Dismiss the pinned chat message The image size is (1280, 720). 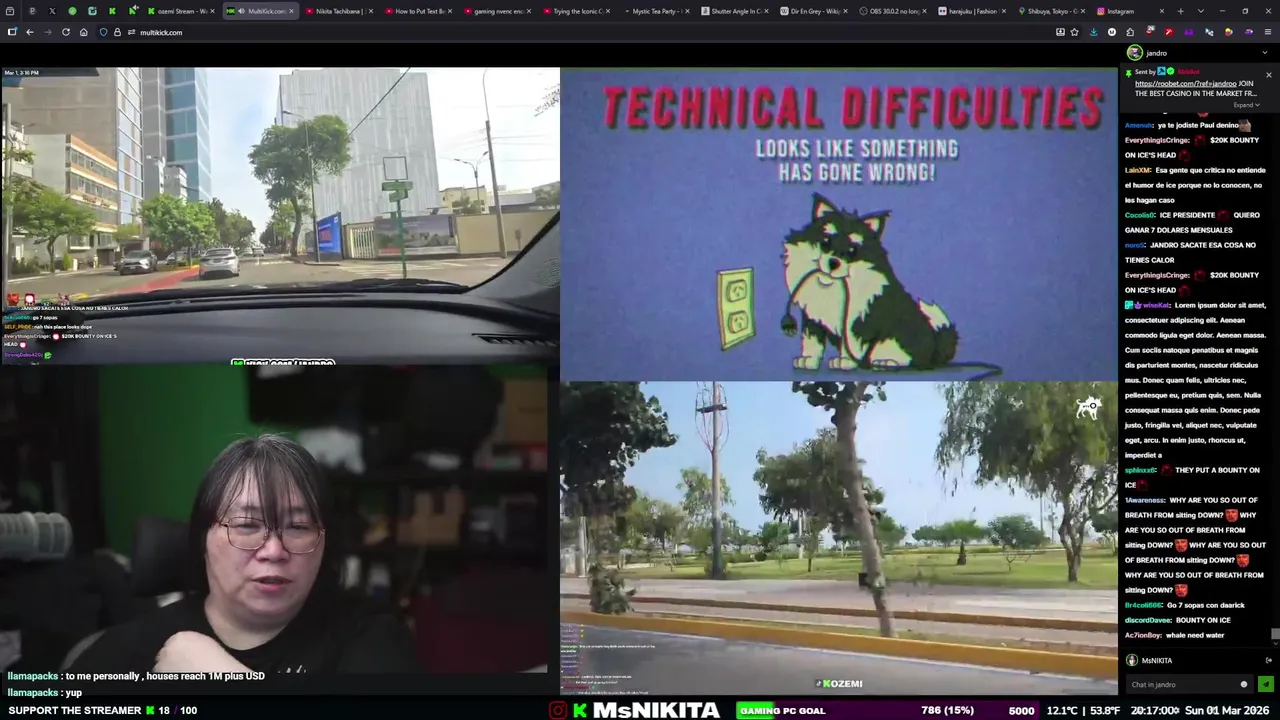(x=1268, y=75)
